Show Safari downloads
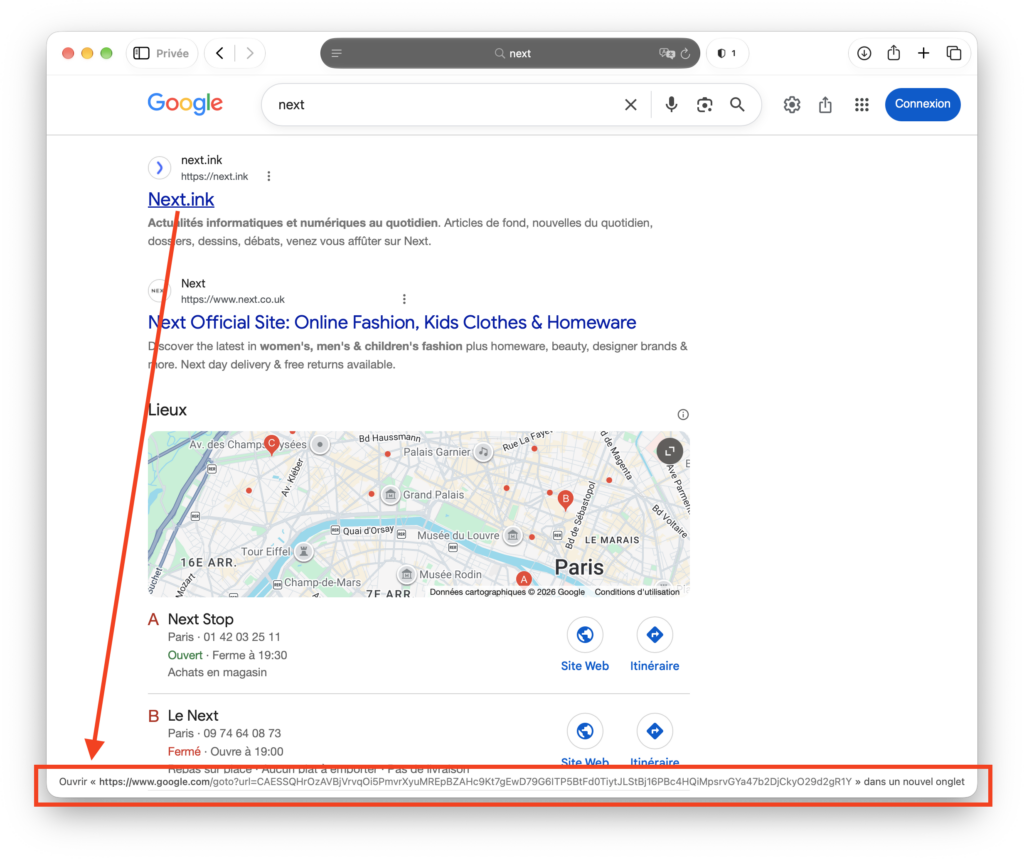1024x859 pixels. pos(864,53)
